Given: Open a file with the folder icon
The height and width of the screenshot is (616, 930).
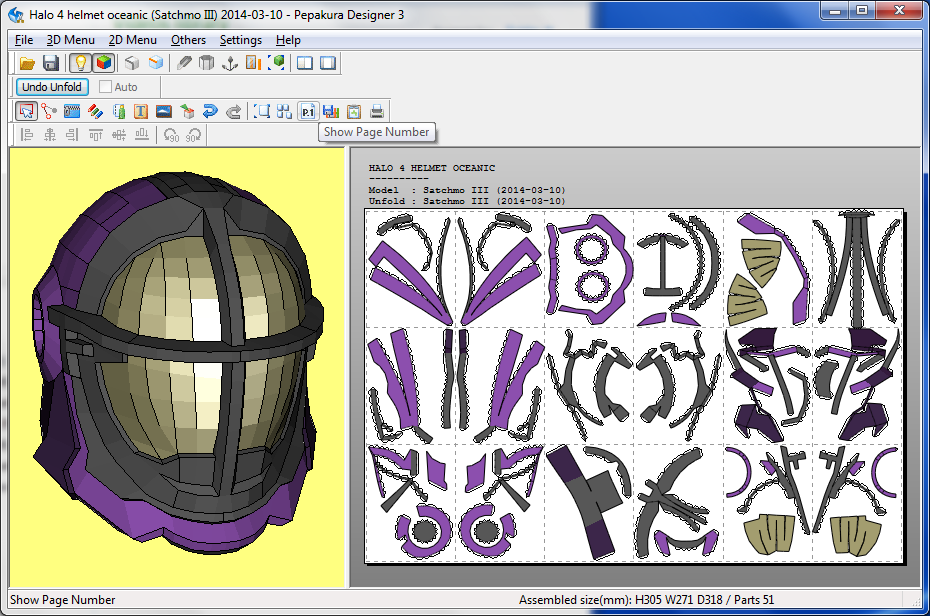Looking at the screenshot, I should tap(27, 63).
